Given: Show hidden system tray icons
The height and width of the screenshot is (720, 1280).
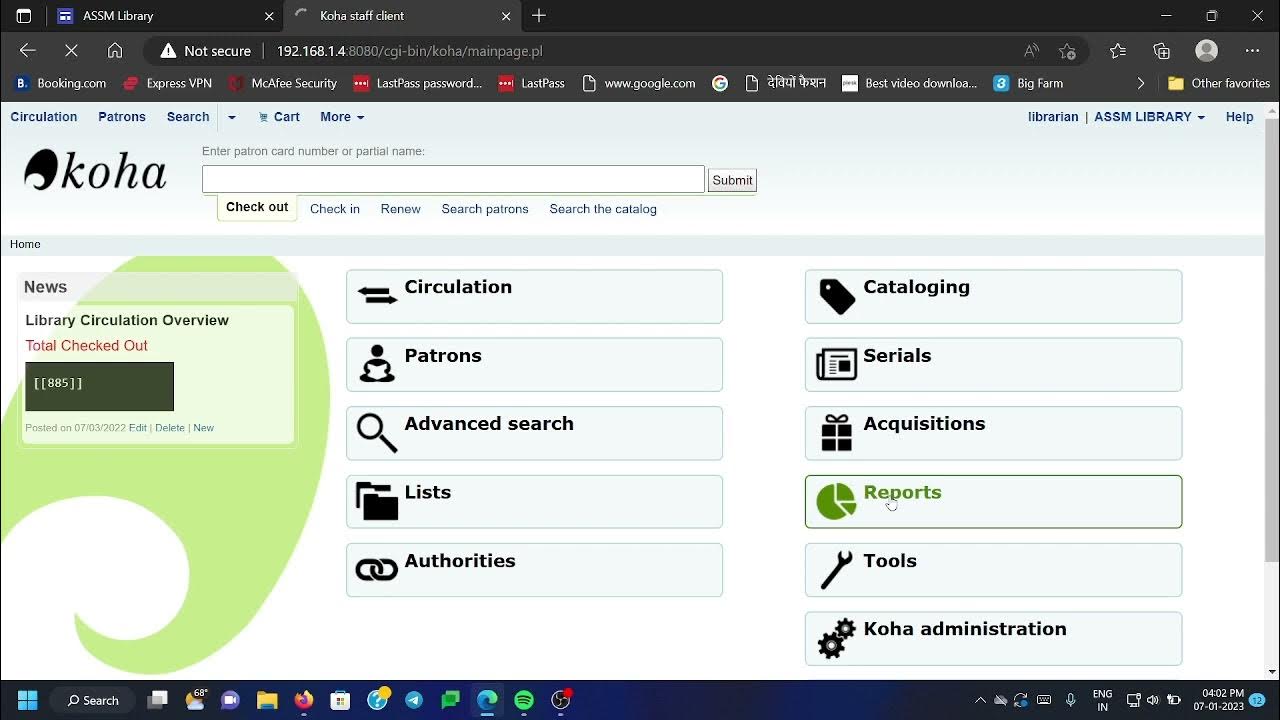Looking at the screenshot, I should 980,700.
